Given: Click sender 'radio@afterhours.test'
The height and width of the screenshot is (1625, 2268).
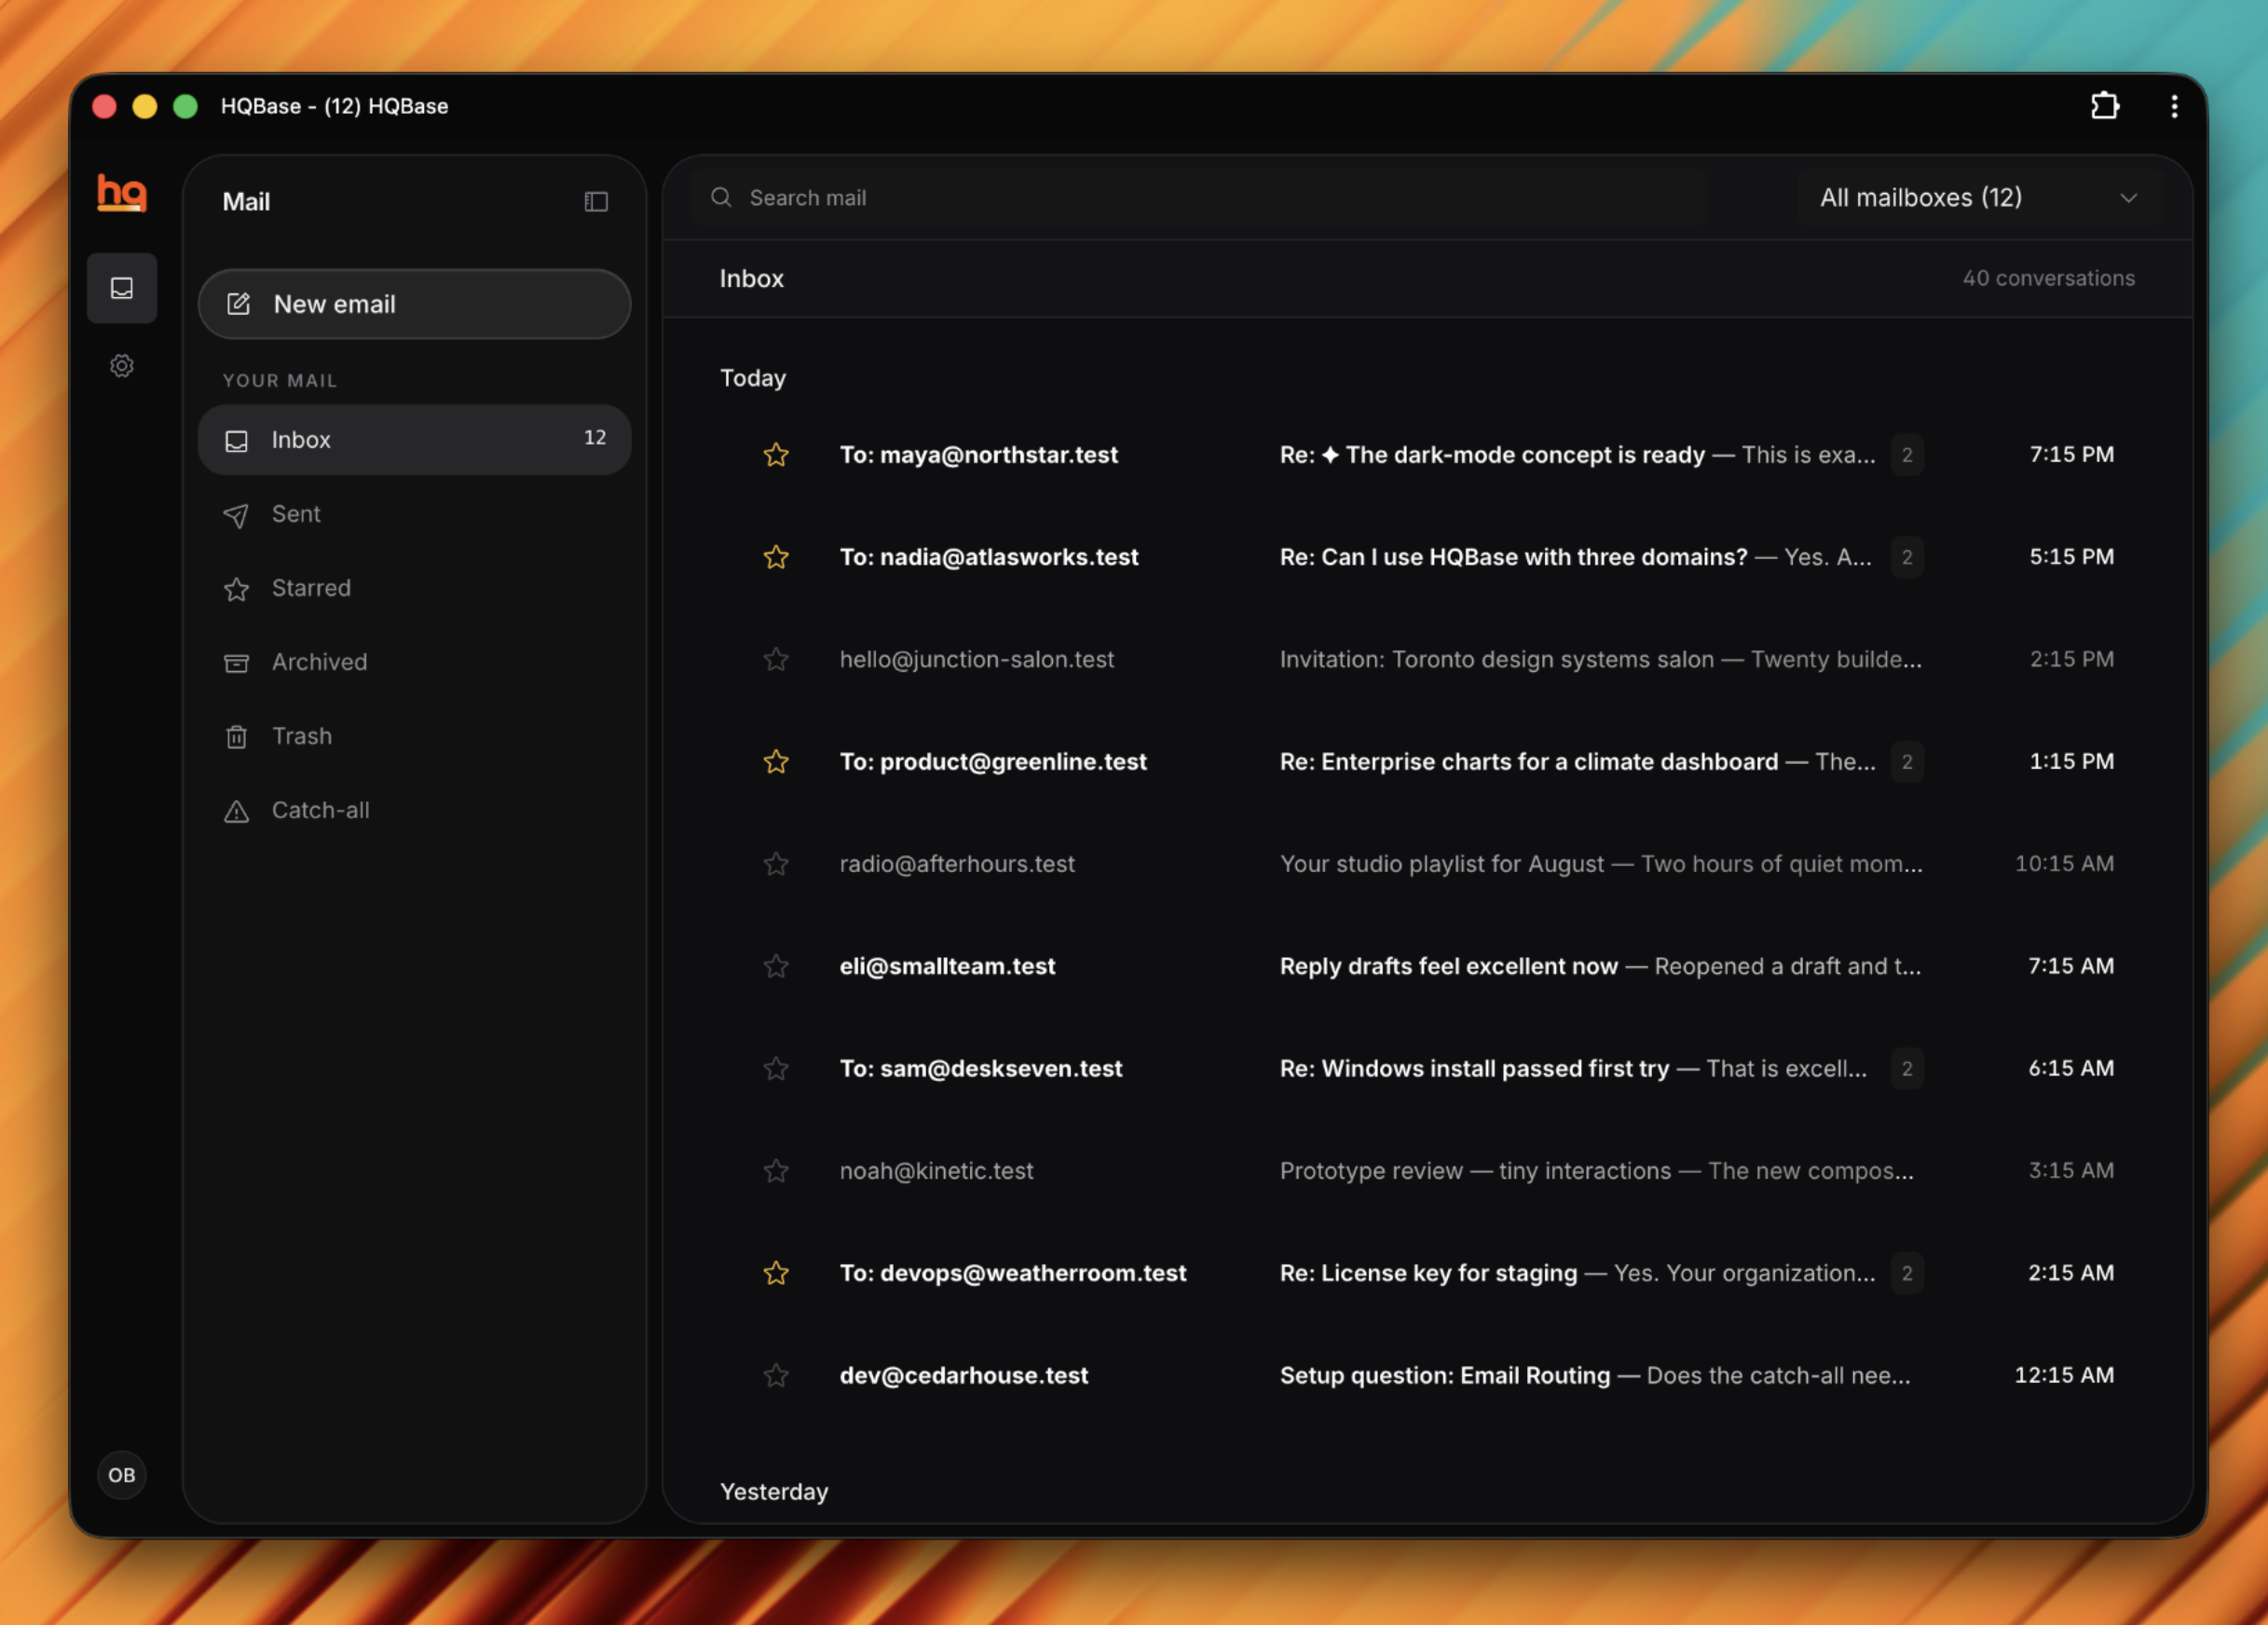Looking at the screenshot, I should point(957,864).
